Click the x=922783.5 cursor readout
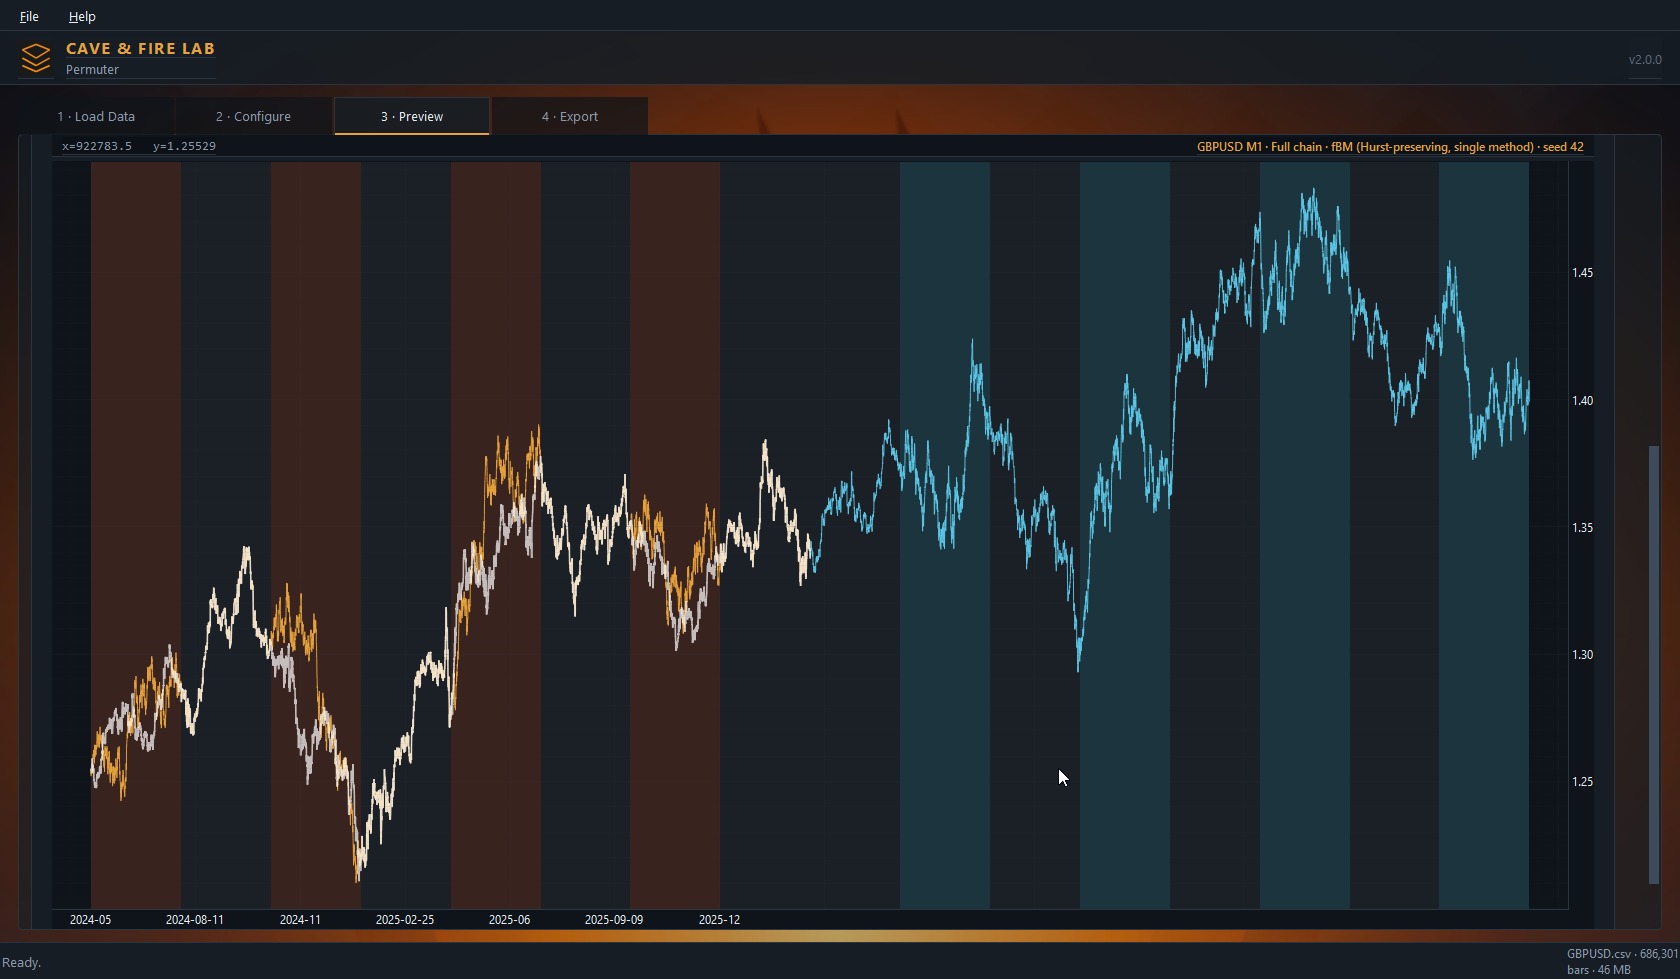The height and width of the screenshot is (979, 1680). tap(97, 146)
